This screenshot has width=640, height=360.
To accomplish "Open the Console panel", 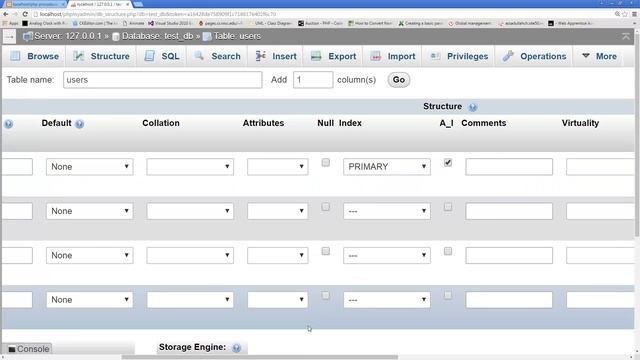I will (29, 349).
